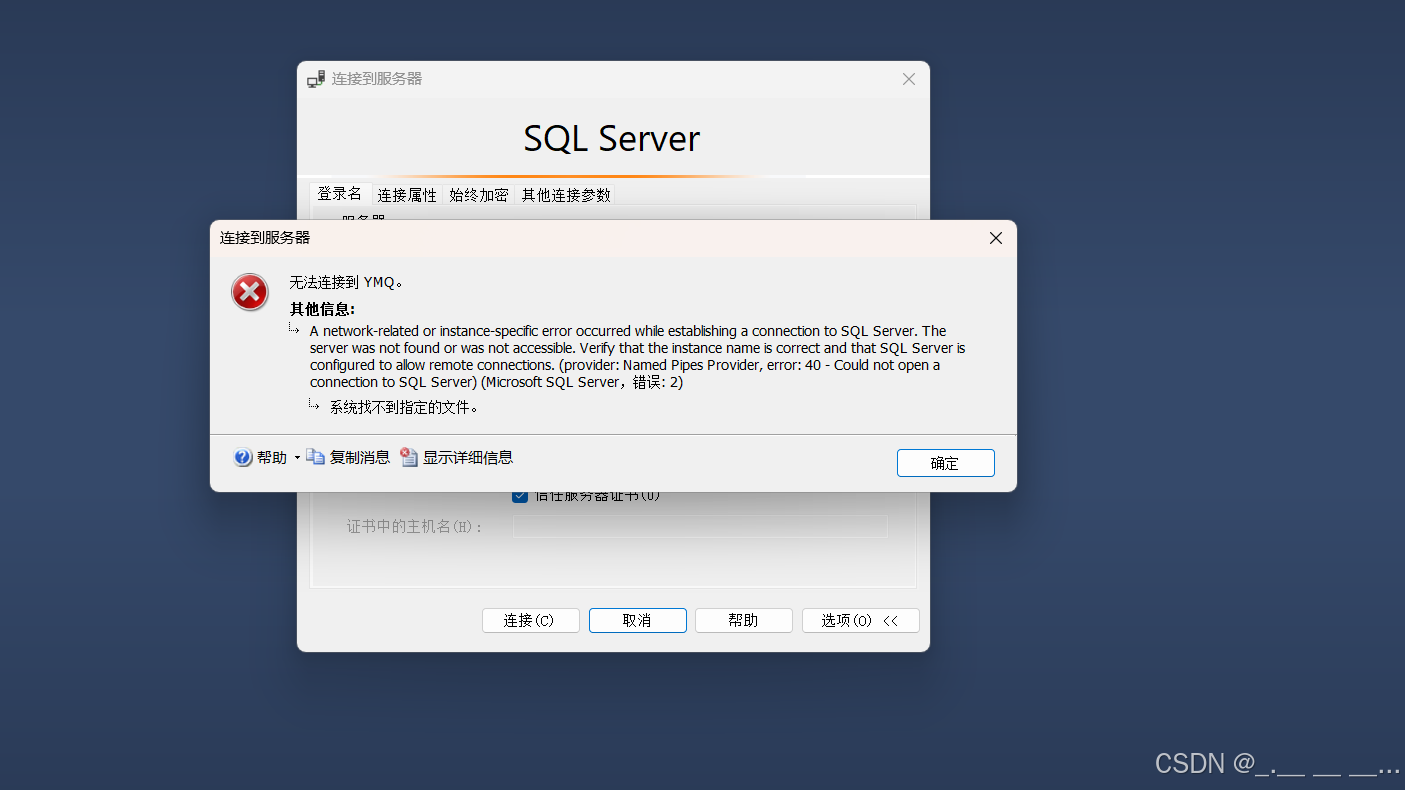Collapse options using the 选项(O) << button
Viewport: 1405px width, 790px height.
point(860,620)
